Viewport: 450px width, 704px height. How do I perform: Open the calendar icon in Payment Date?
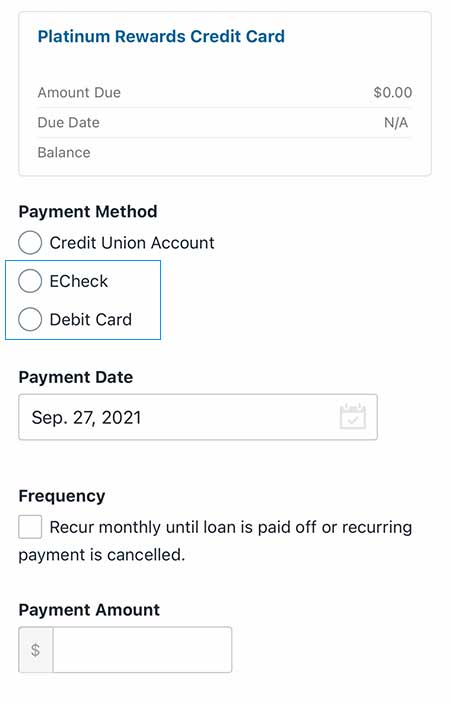353,417
